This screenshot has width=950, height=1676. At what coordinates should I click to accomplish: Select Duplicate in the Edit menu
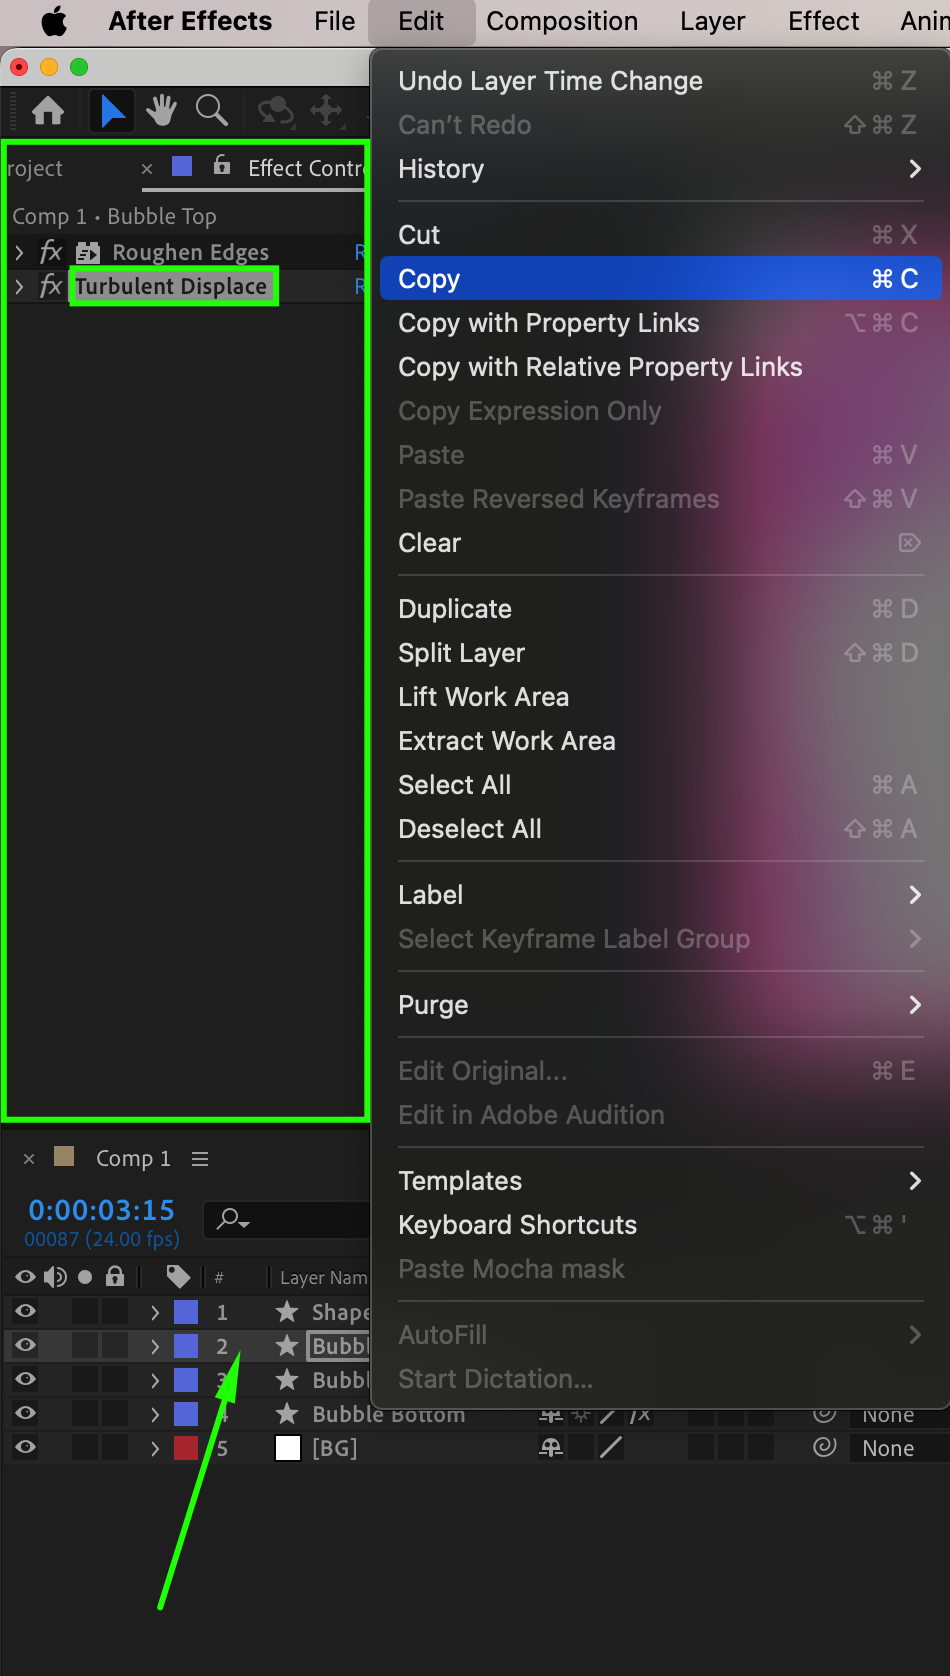455,609
